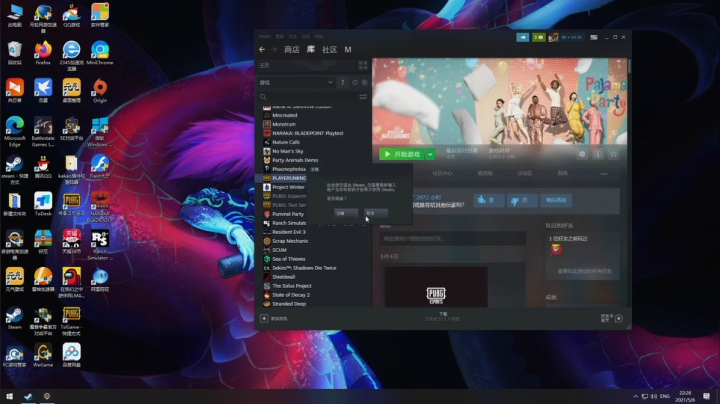Open the M profile tab
The image size is (720, 404).
click(348, 50)
